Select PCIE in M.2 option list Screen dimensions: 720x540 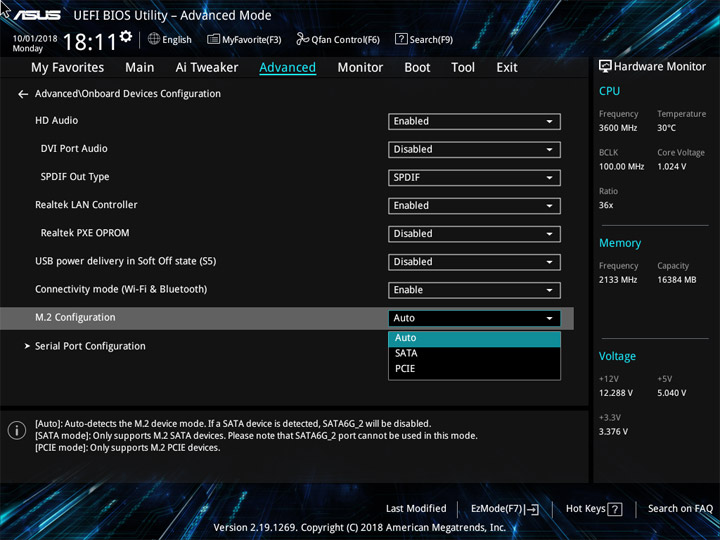tap(474, 369)
